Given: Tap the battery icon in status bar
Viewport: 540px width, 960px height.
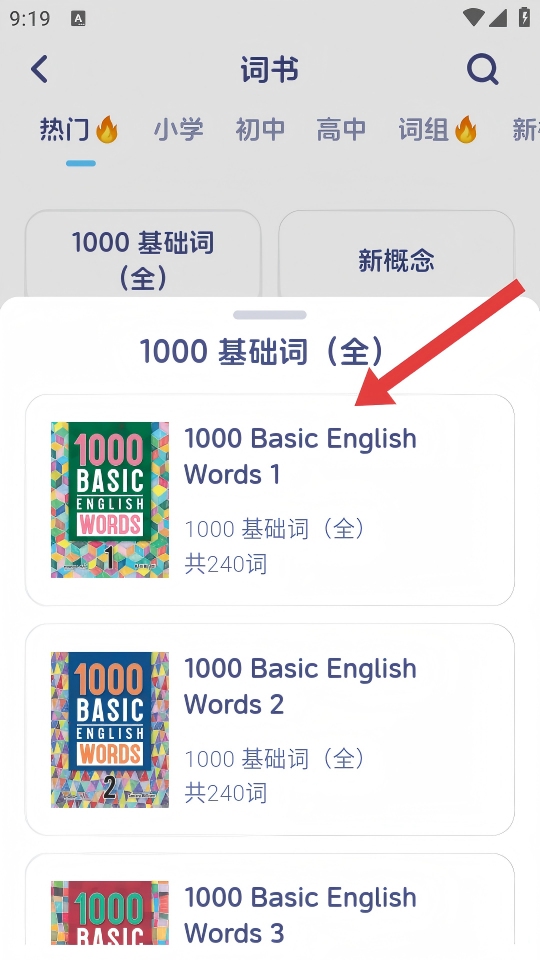Looking at the screenshot, I should point(524,17).
